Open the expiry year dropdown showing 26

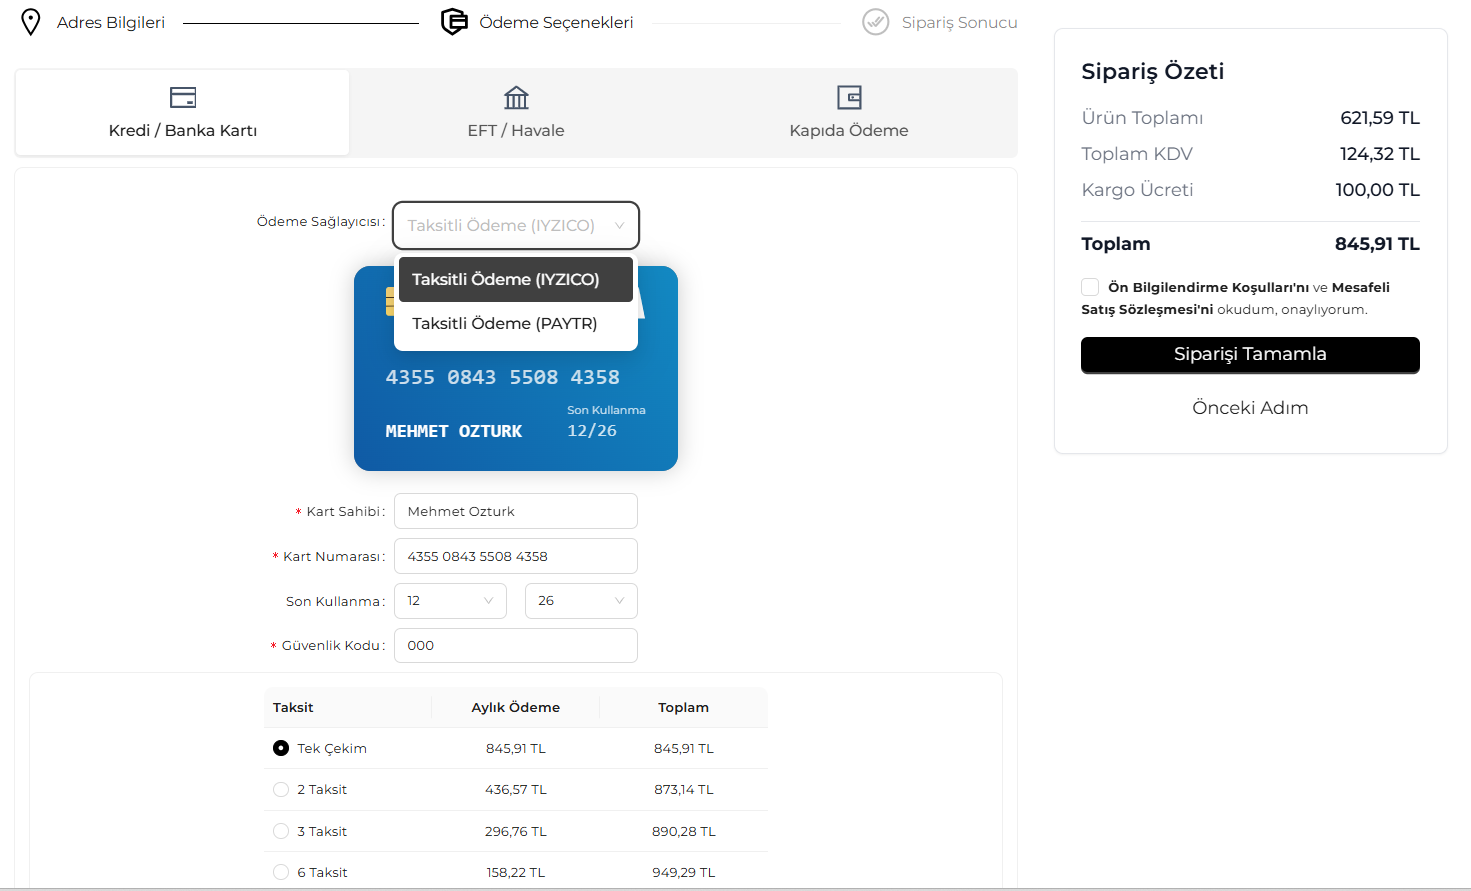point(581,601)
